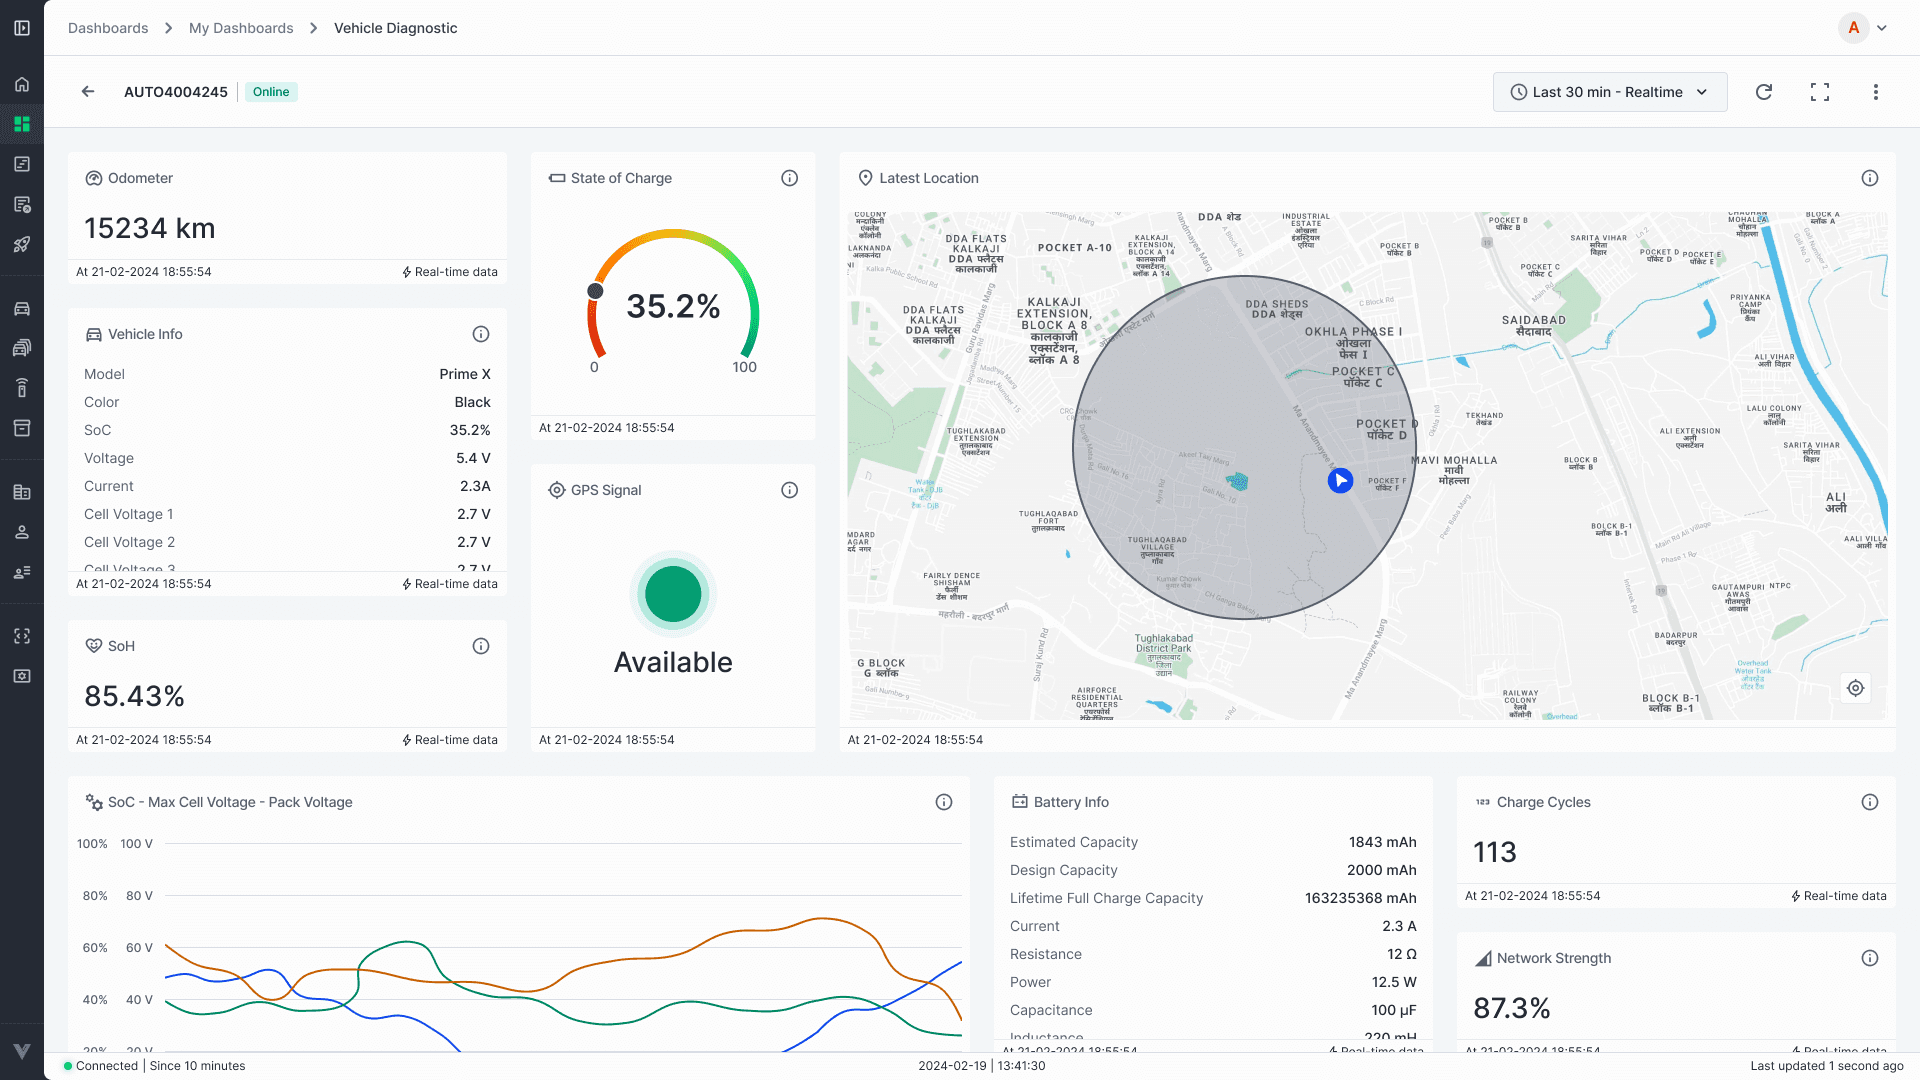The image size is (1920, 1080).
Task: Toggle the sidebar panel at top left
Action: pyautogui.click(x=22, y=28)
